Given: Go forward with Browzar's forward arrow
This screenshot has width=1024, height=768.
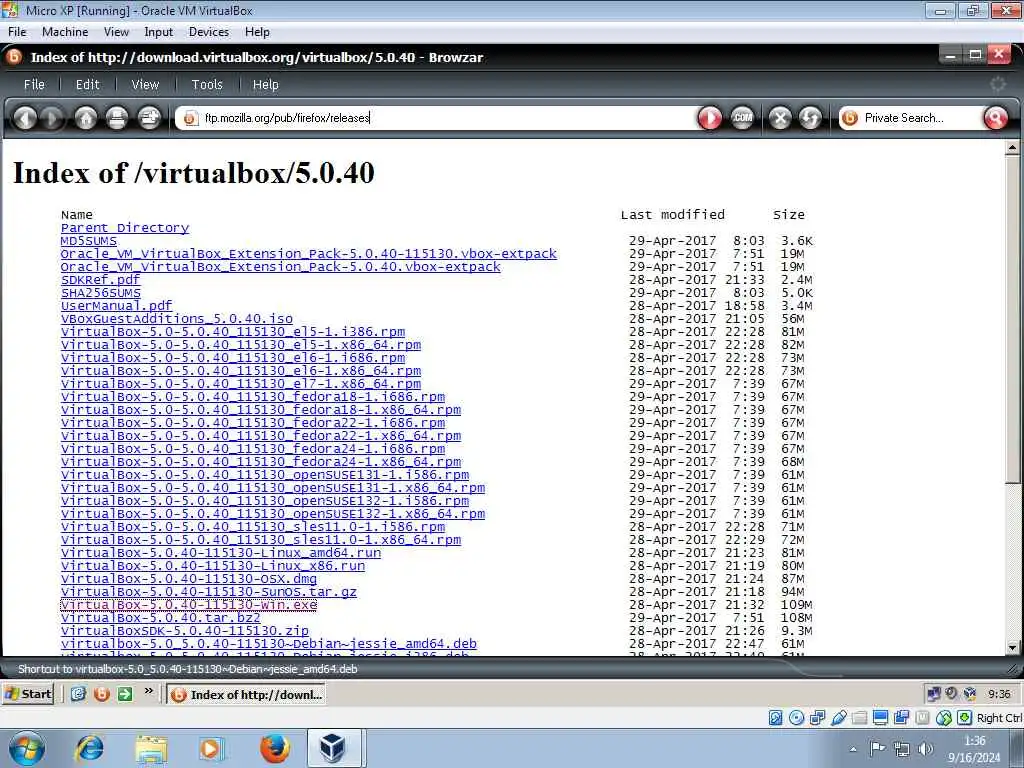Looking at the screenshot, I should click(x=52, y=118).
